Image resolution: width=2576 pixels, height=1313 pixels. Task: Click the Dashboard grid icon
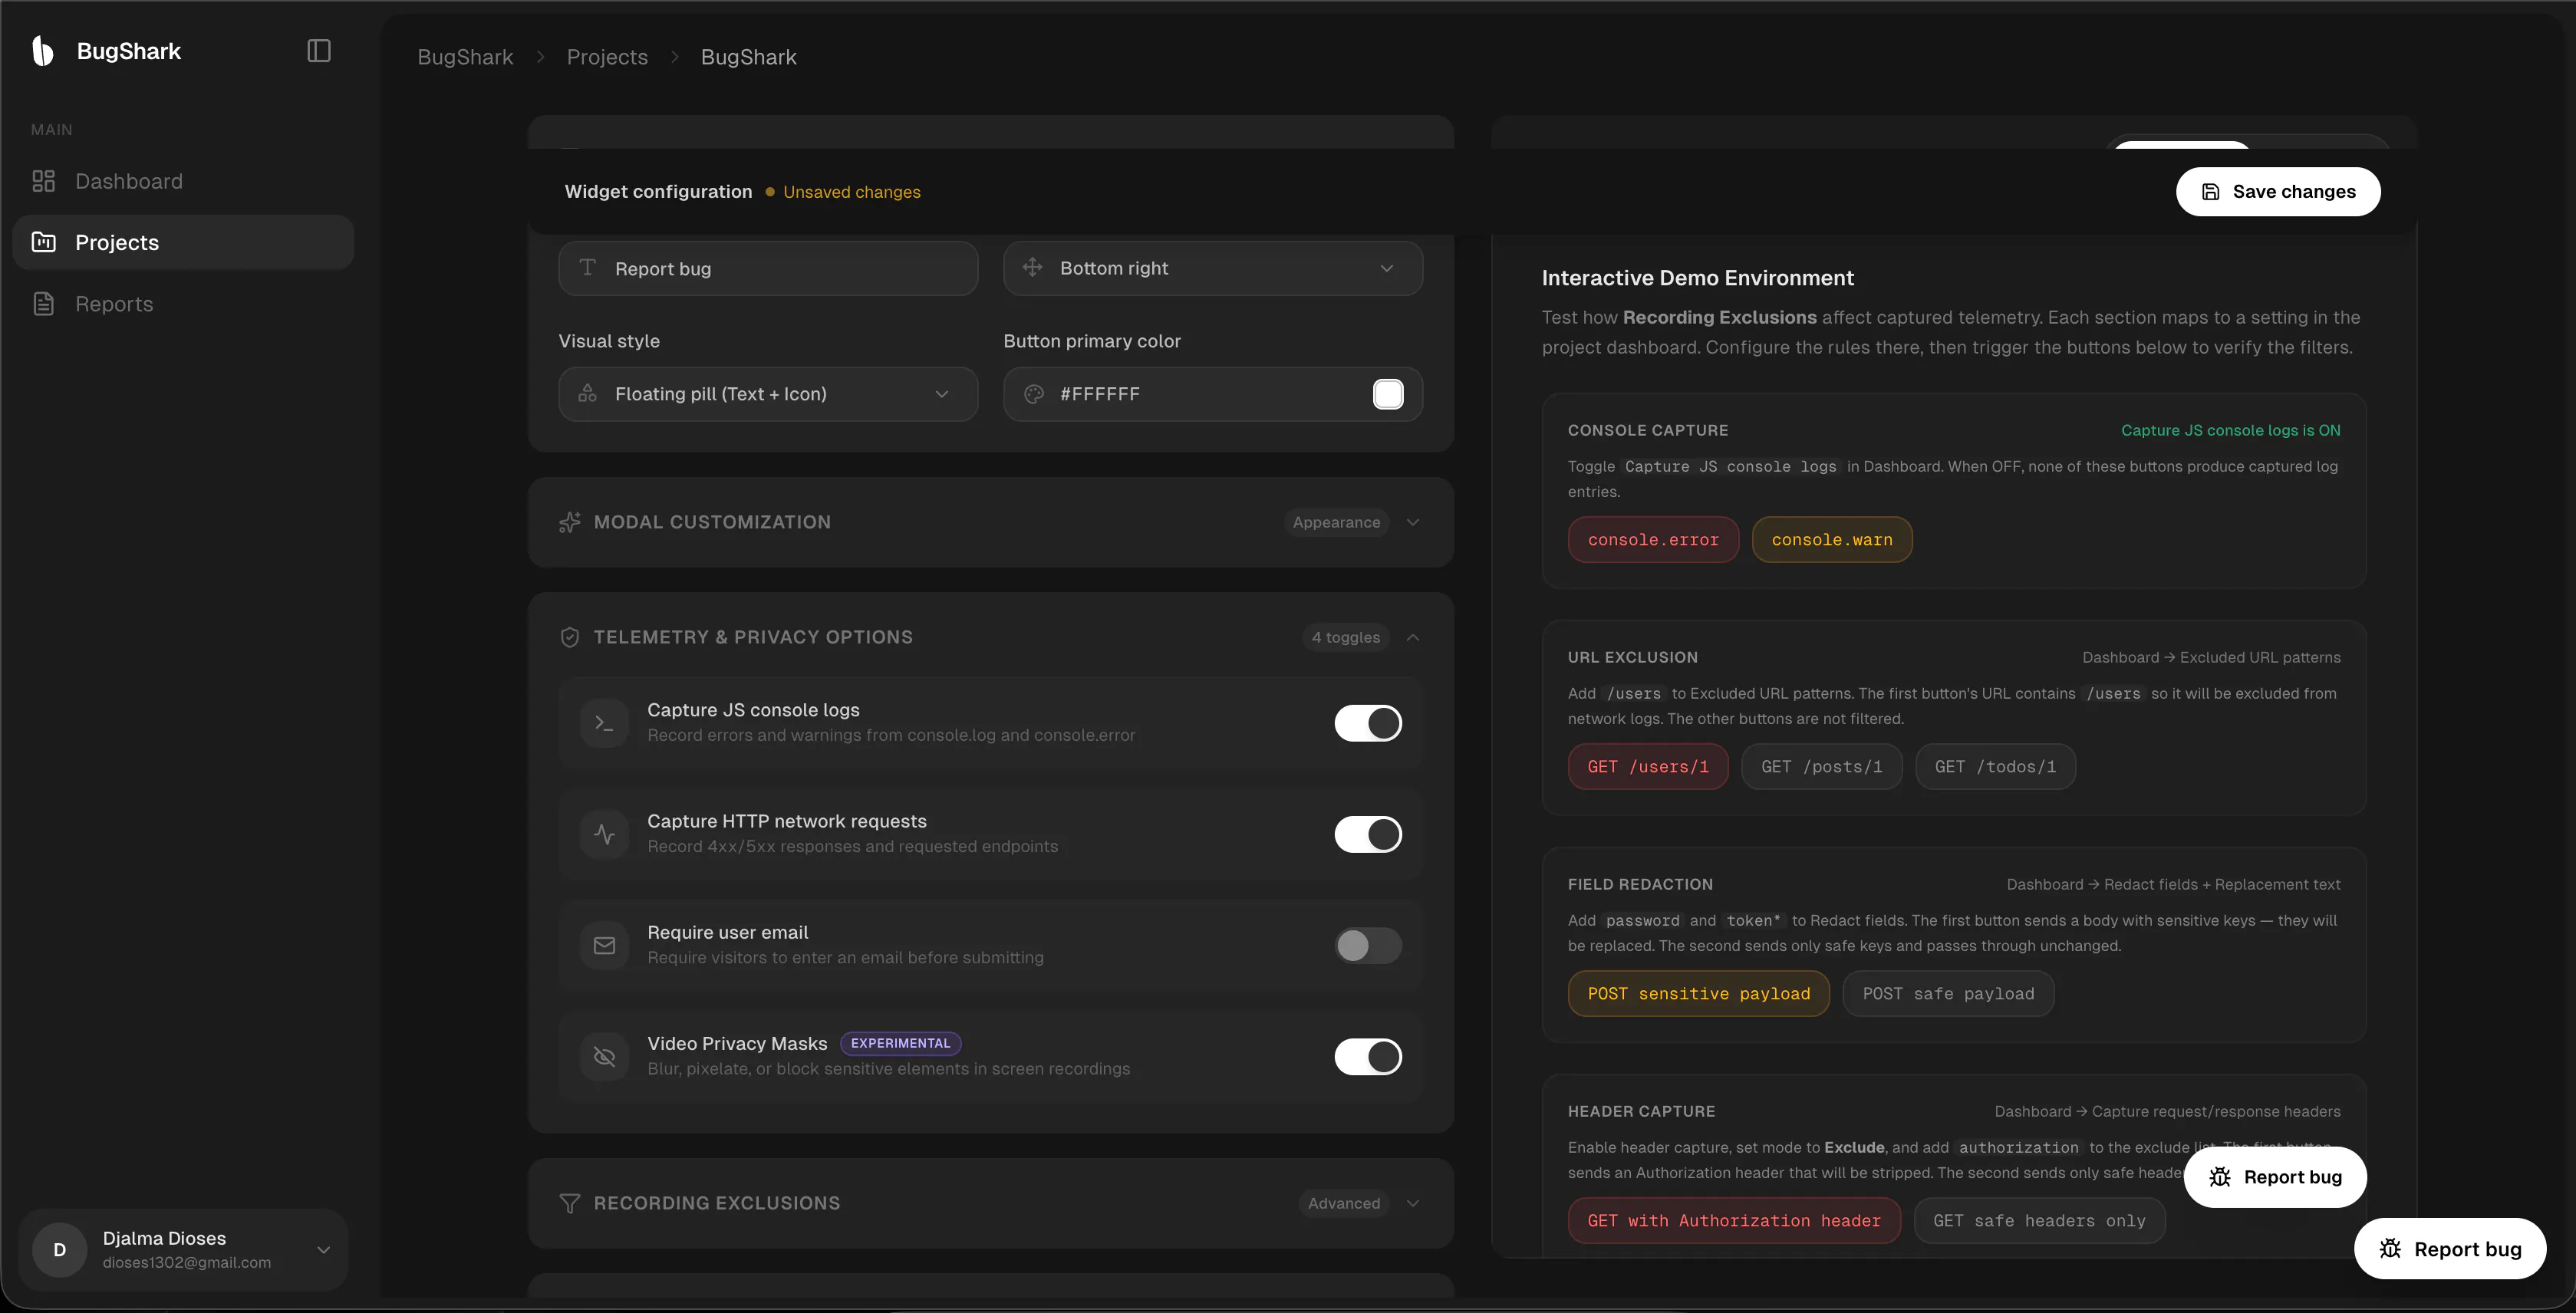pyautogui.click(x=43, y=181)
